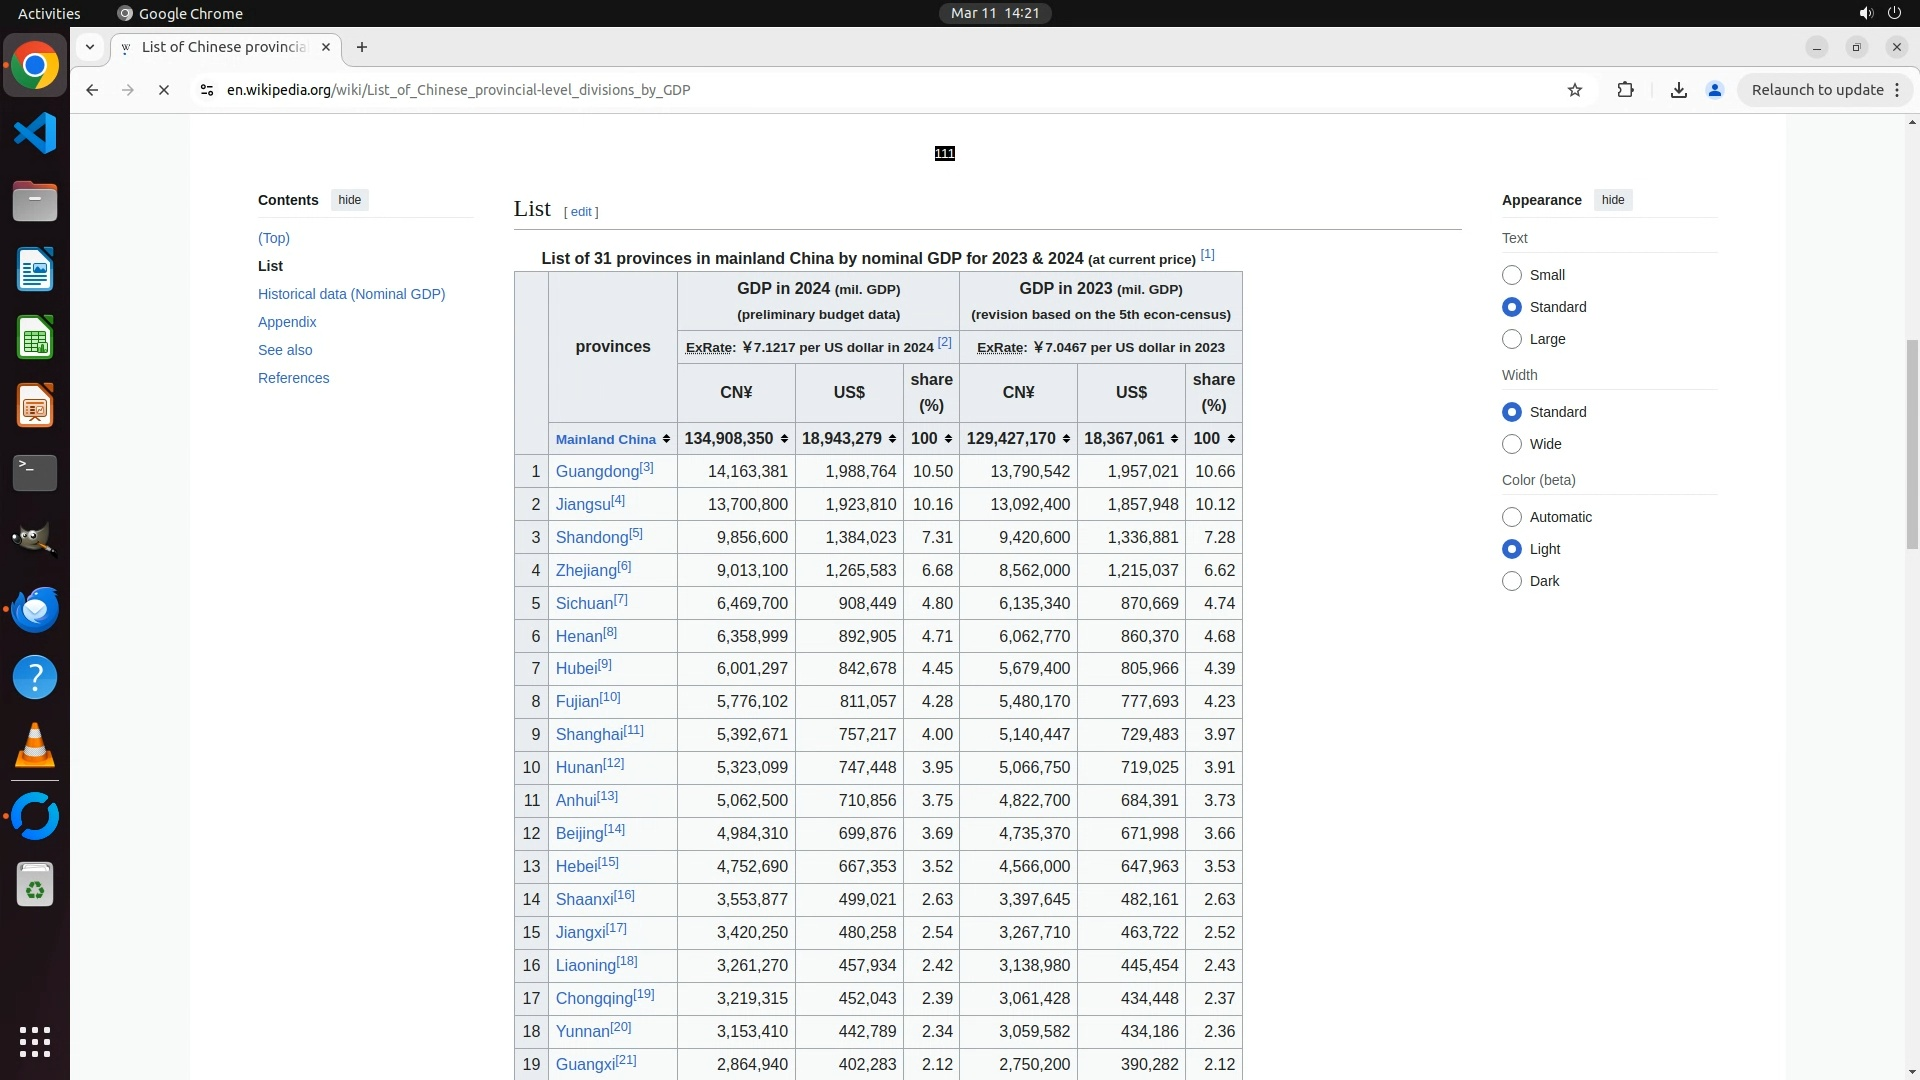Viewport: 1920px width, 1080px height.
Task: Click the page vertical scrollbar
Action: point(1912,445)
